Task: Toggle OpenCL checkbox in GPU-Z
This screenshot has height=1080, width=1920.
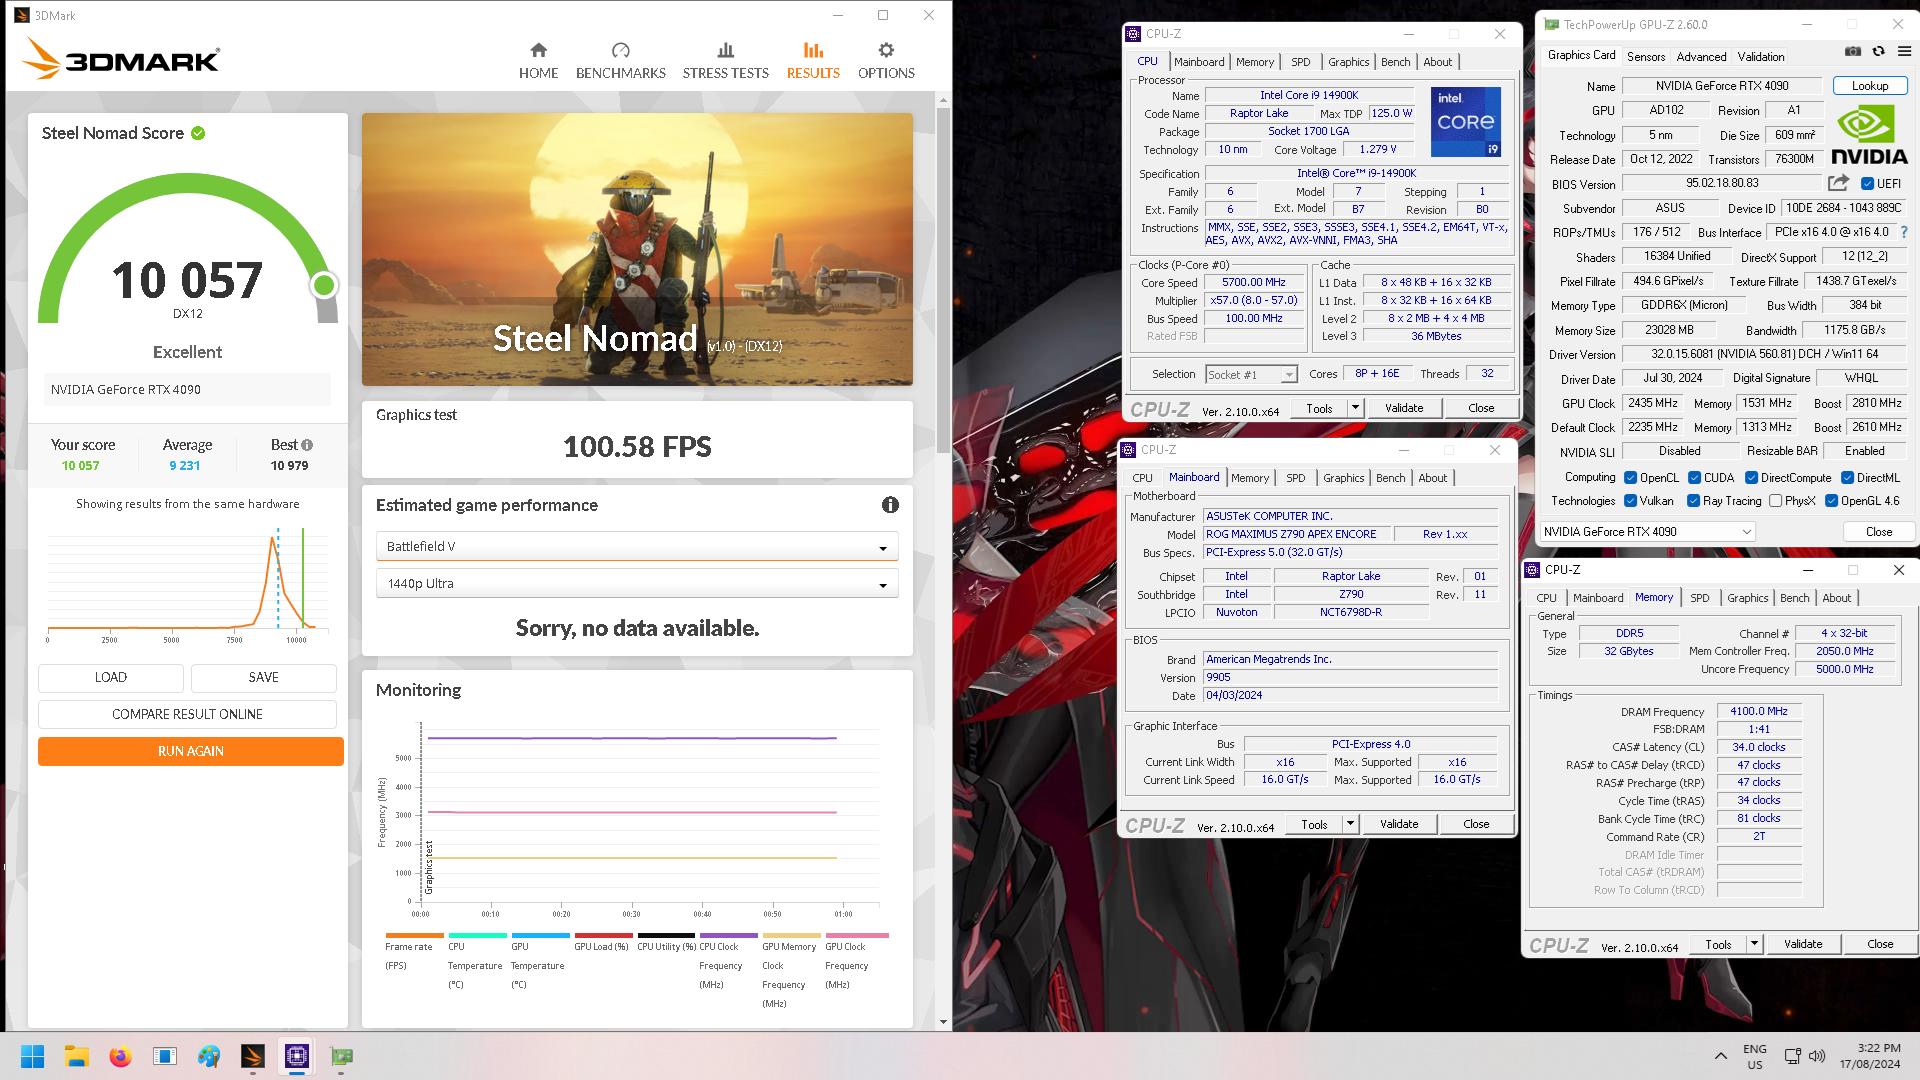Action: (x=1630, y=478)
